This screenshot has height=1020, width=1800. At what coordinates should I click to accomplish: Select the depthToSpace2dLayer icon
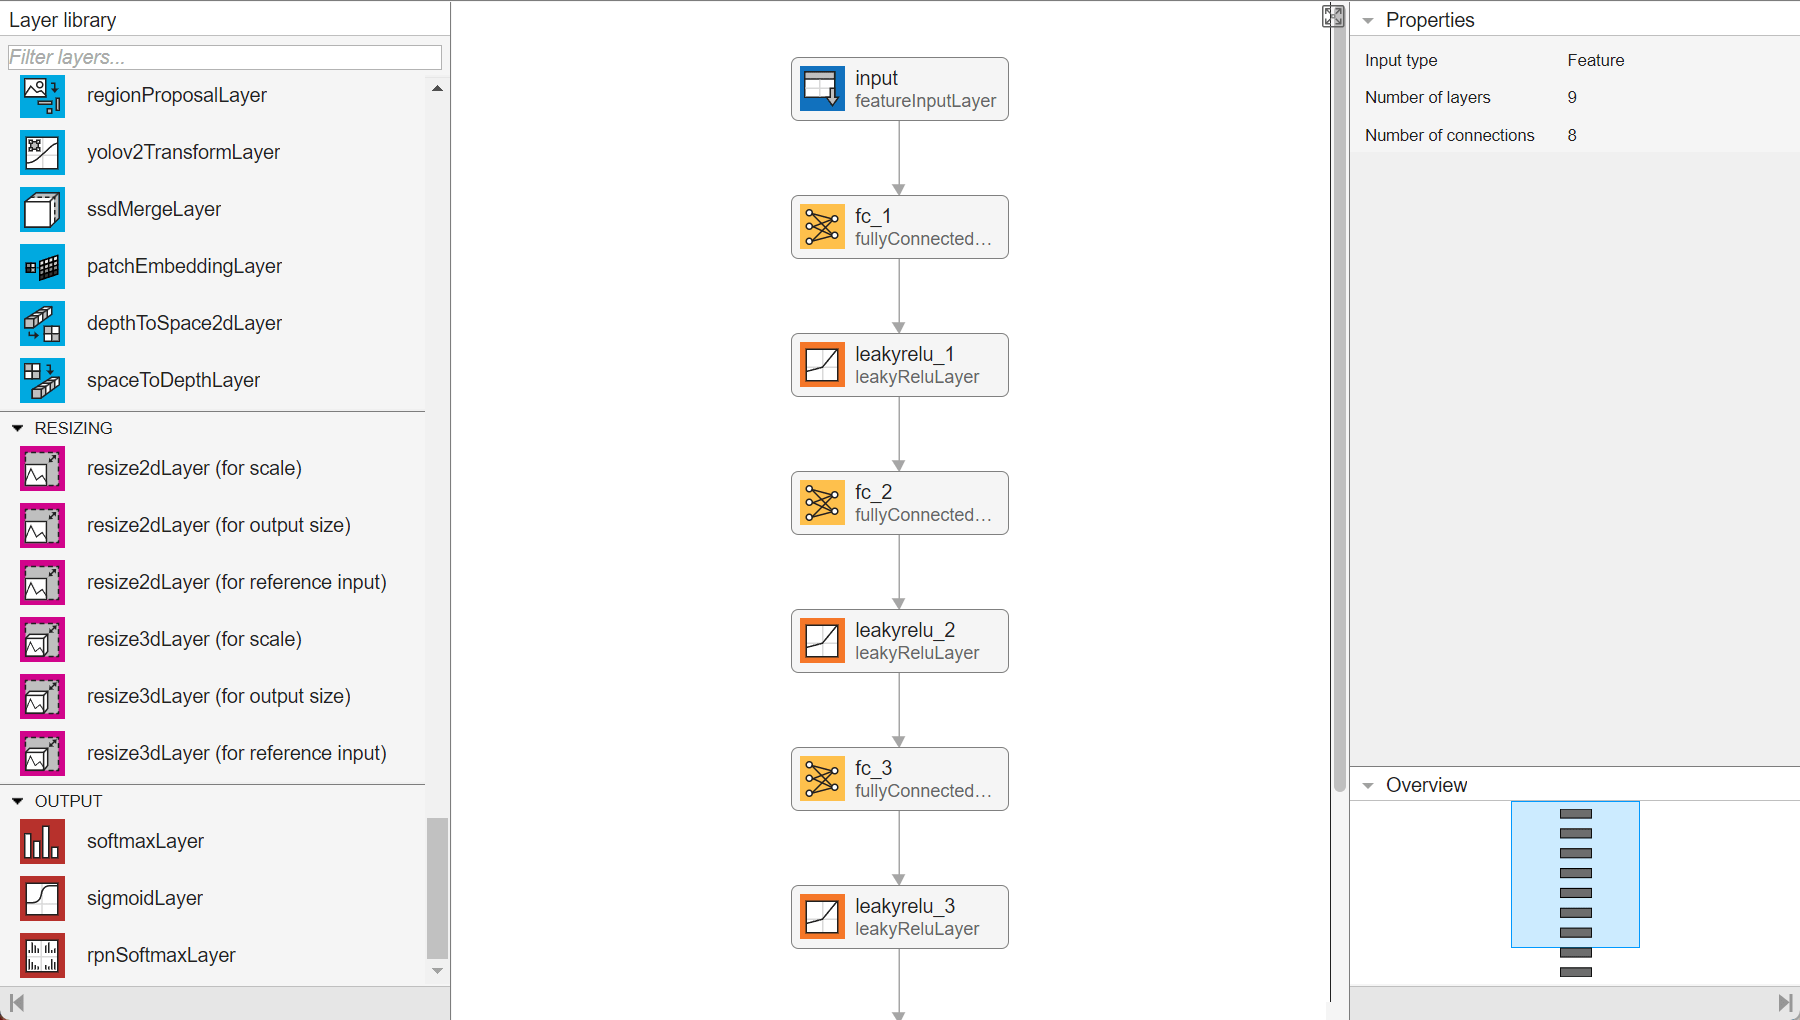pos(42,323)
